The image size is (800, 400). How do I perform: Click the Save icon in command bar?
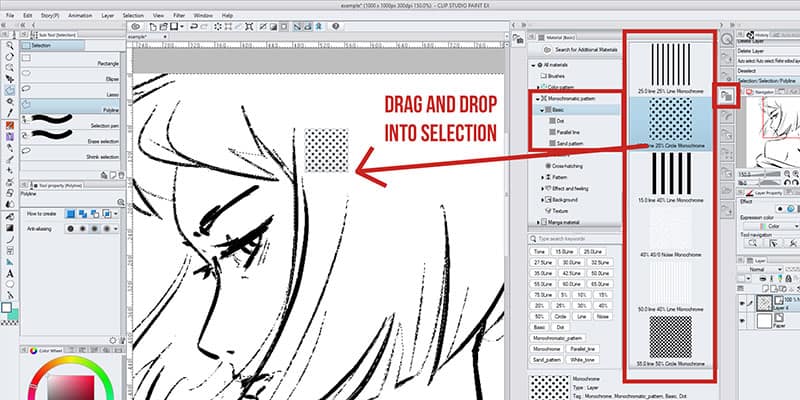point(174,27)
